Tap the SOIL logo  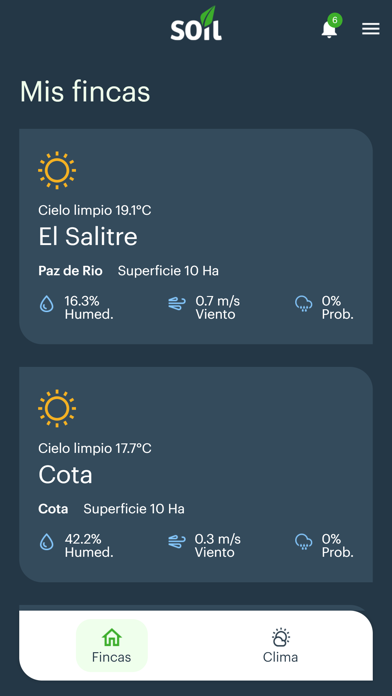tap(196, 24)
